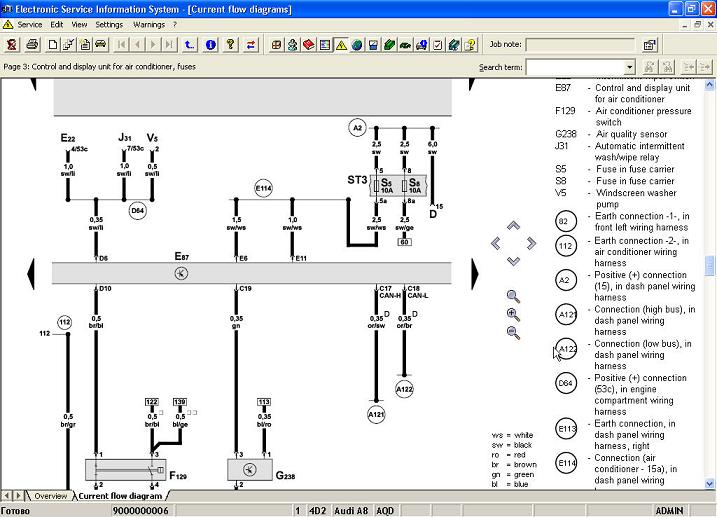Open the Service menu

30,24
